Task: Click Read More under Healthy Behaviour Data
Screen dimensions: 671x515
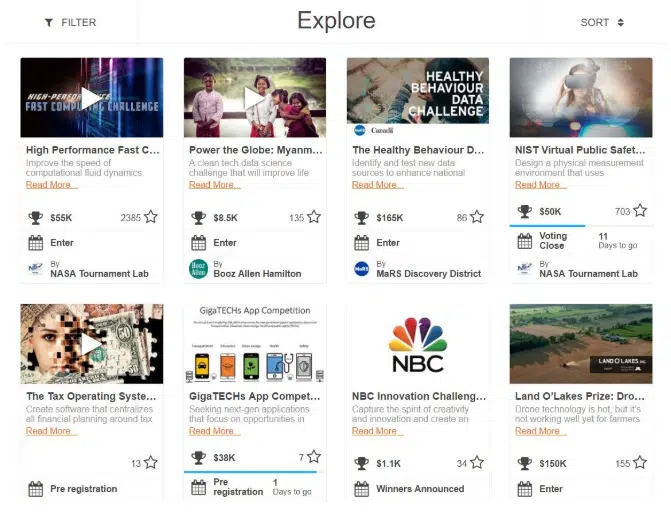Action: pos(378,185)
